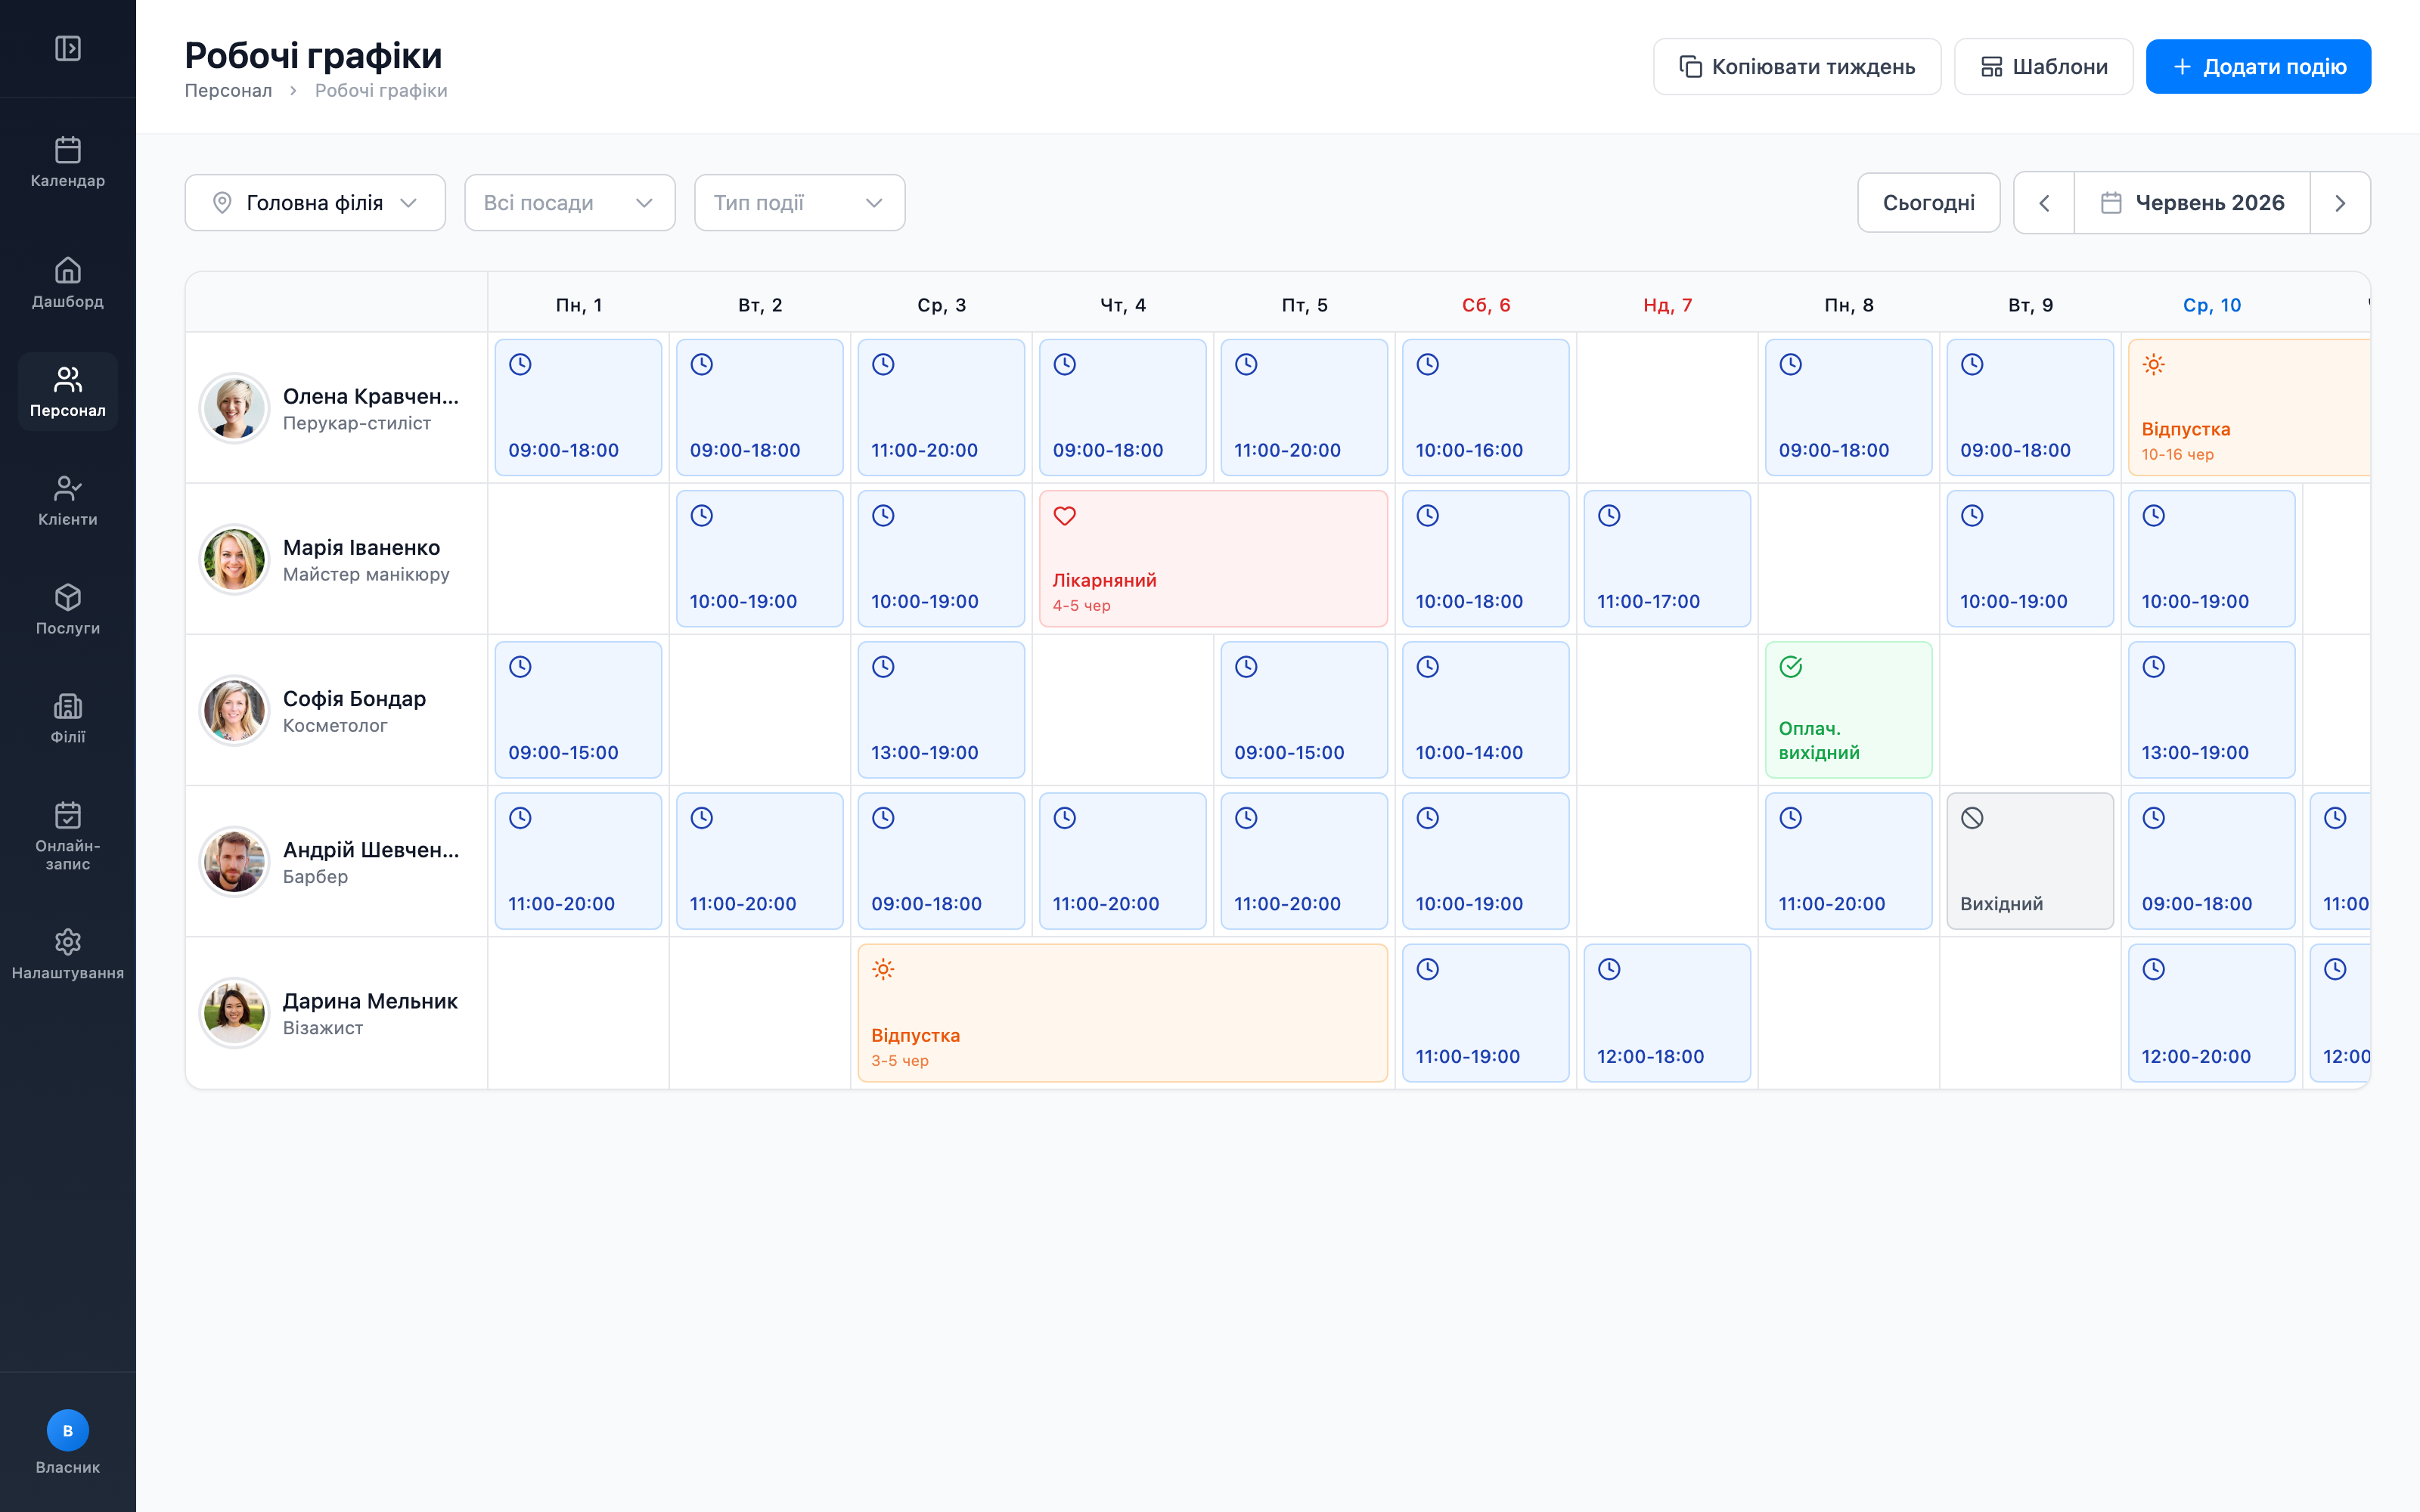Open Софія's 10:00-14:00 Saturday shift
2420x1512 pixels.
click(1486, 710)
